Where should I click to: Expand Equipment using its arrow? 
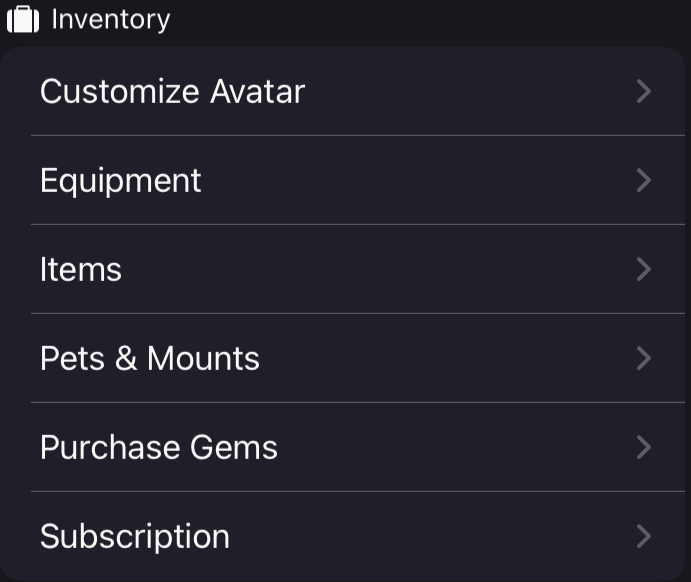point(644,181)
